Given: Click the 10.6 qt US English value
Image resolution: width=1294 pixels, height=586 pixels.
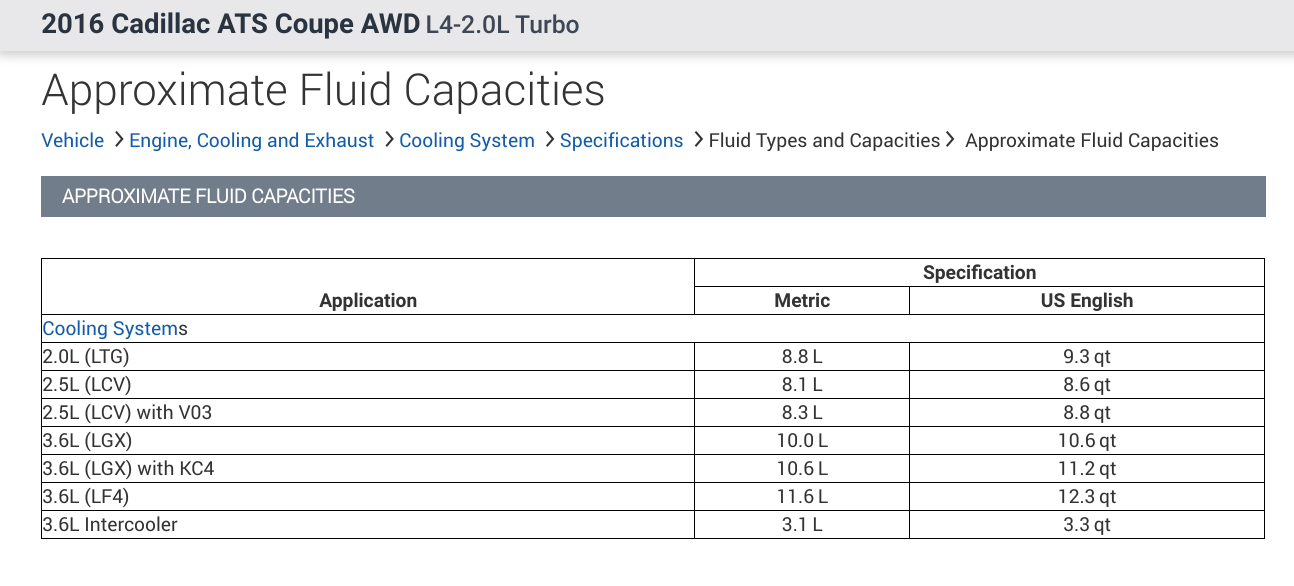Looking at the screenshot, I should click(1087, 440).
